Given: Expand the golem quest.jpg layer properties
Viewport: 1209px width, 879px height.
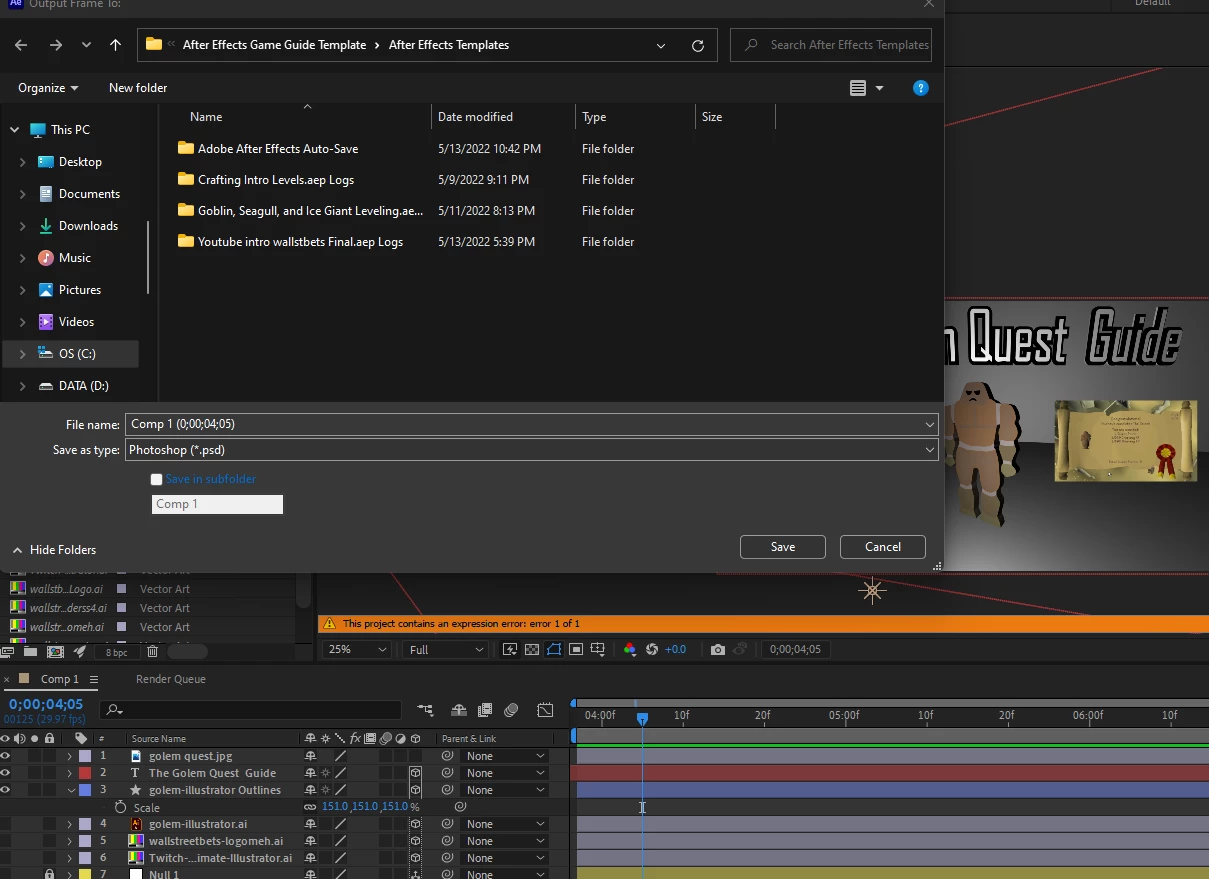Looking at the screenshot, I should [x=70, y=756].
